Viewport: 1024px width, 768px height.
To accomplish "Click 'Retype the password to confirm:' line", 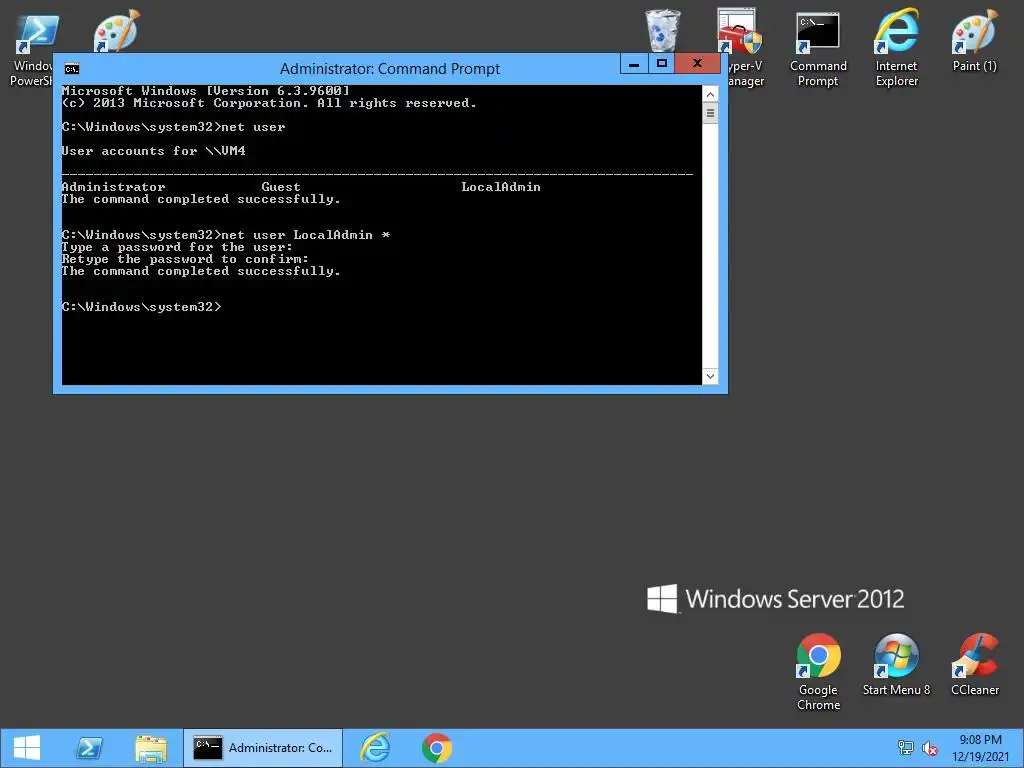I will click(x=185, y=259).
